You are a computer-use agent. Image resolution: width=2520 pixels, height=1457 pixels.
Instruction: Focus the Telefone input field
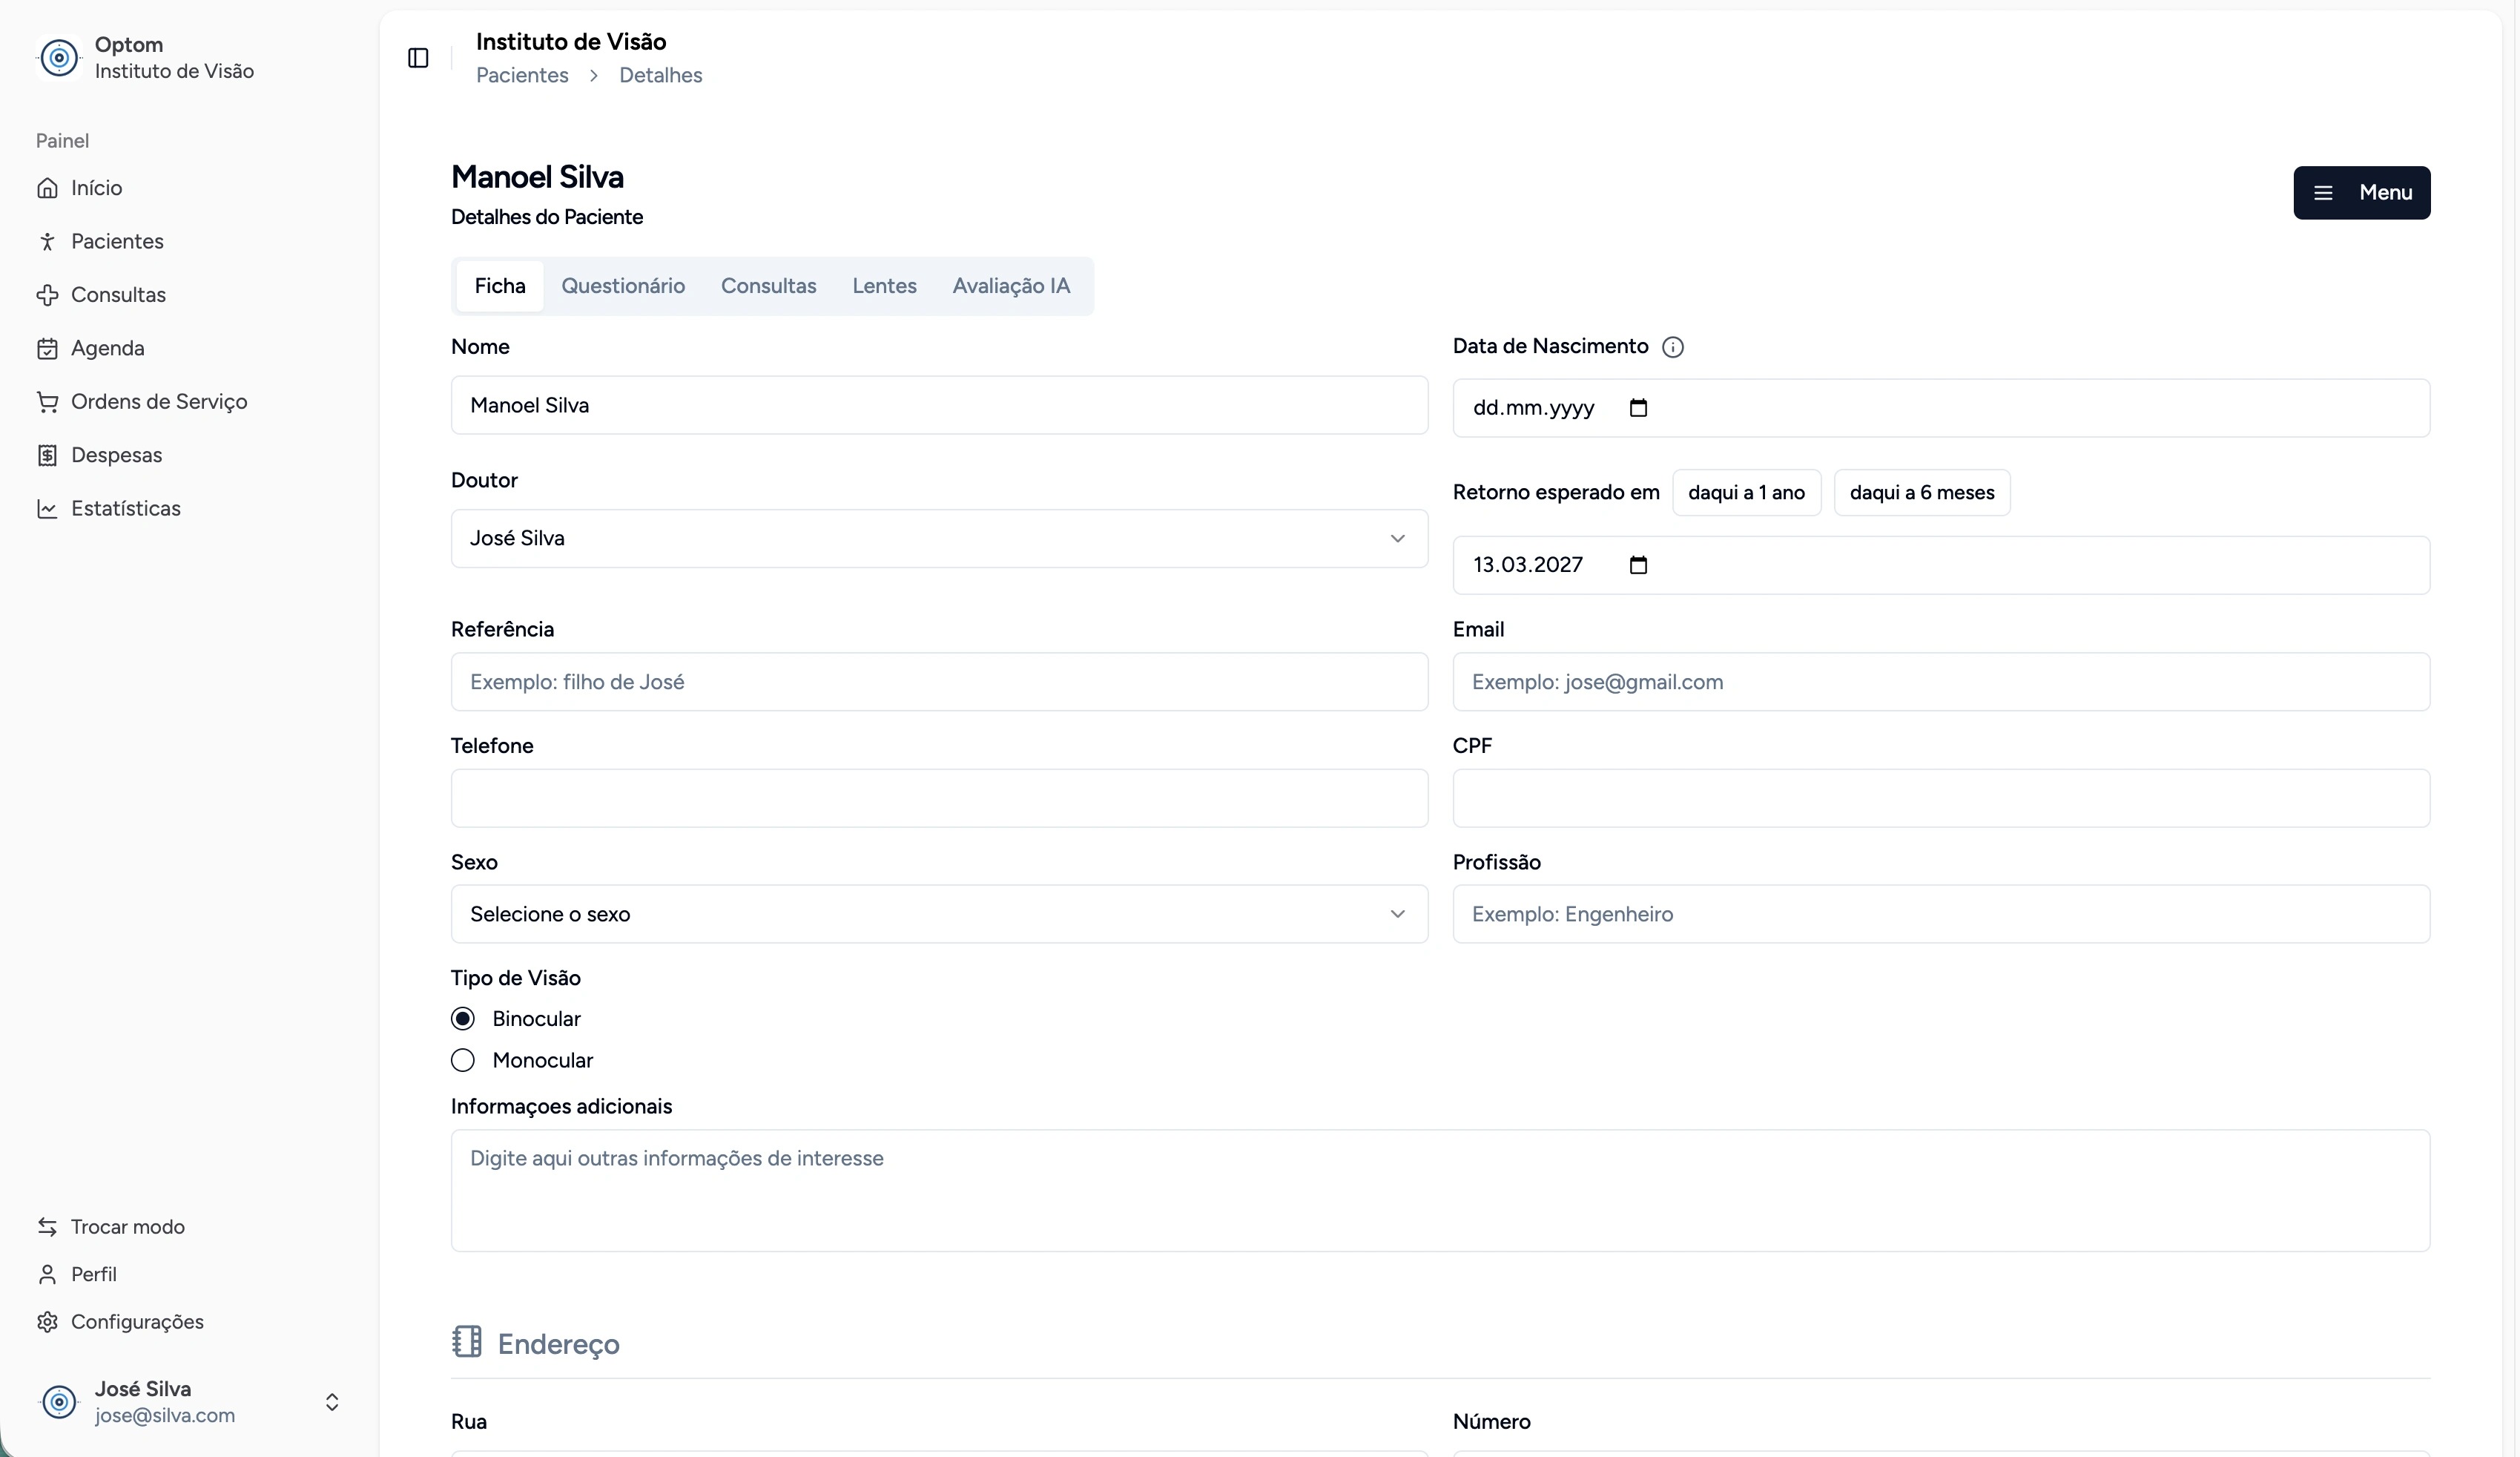tap(938, 798)
